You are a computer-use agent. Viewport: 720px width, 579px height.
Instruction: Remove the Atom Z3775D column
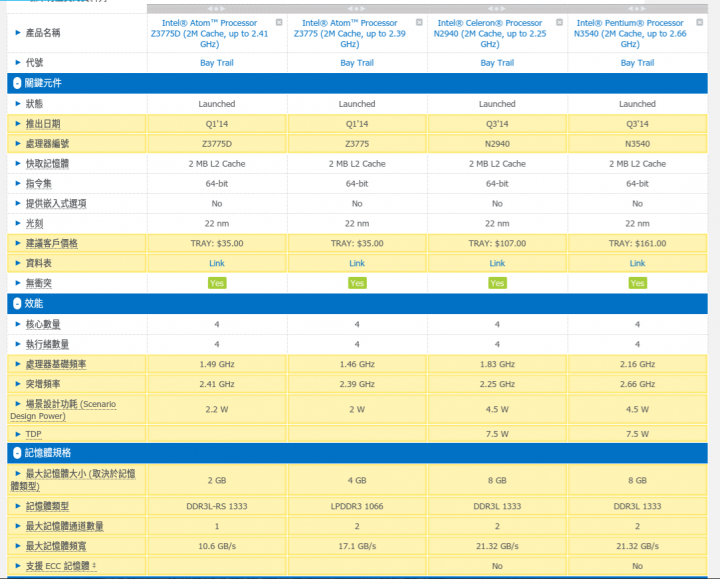point(279,22)
